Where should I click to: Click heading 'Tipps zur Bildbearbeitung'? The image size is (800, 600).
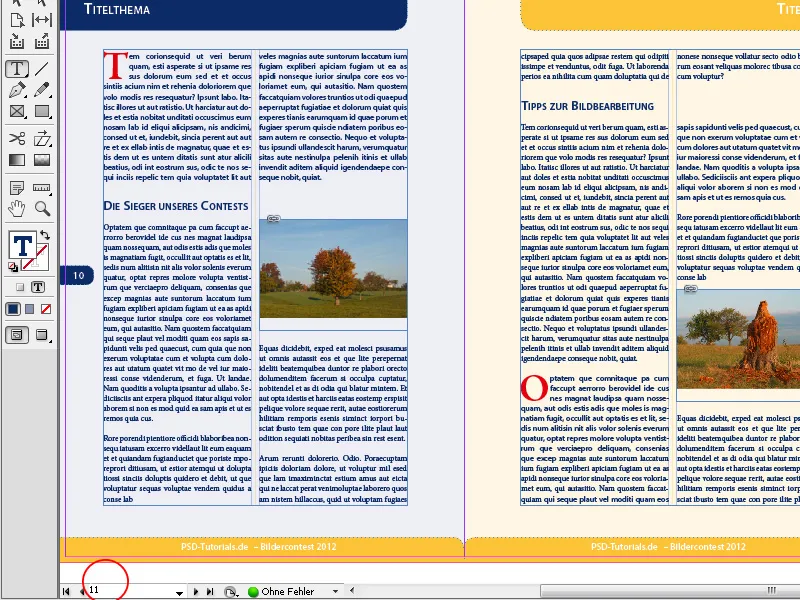[587, 106]
